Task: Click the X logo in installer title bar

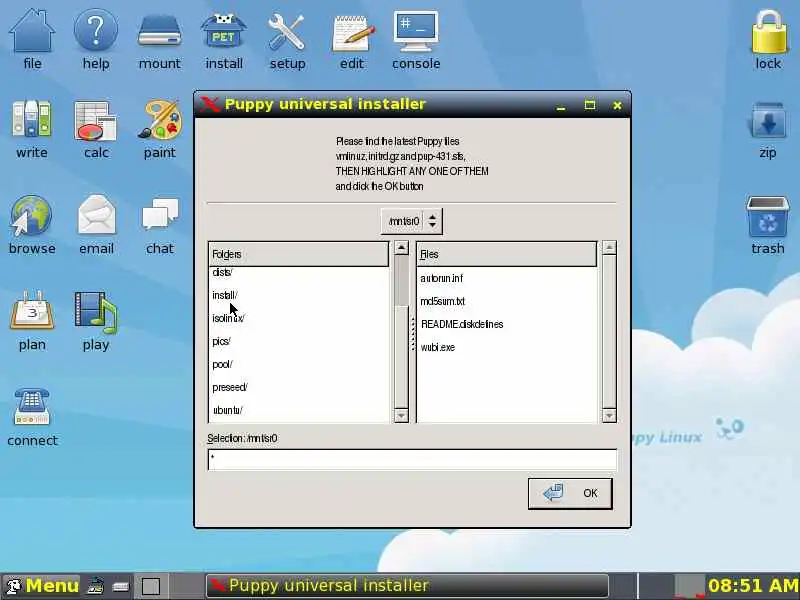Action: coord(209,104)
